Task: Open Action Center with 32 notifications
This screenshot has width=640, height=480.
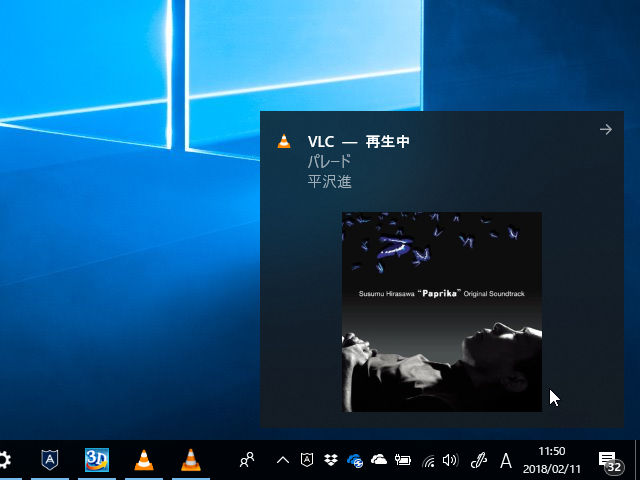Action: click(x=610, y=461)
